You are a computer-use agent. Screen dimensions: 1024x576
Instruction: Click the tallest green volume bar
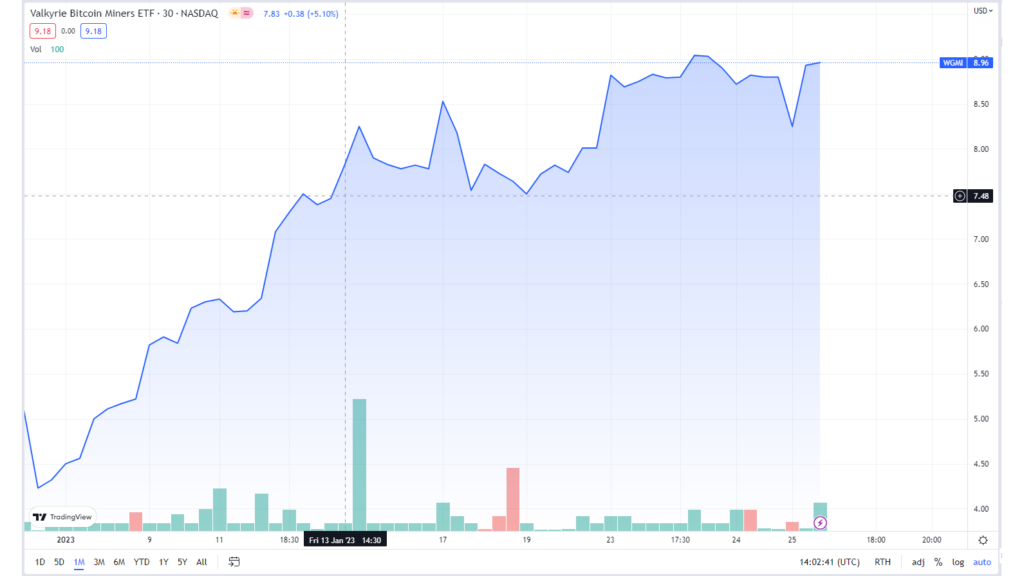point(359,464)
